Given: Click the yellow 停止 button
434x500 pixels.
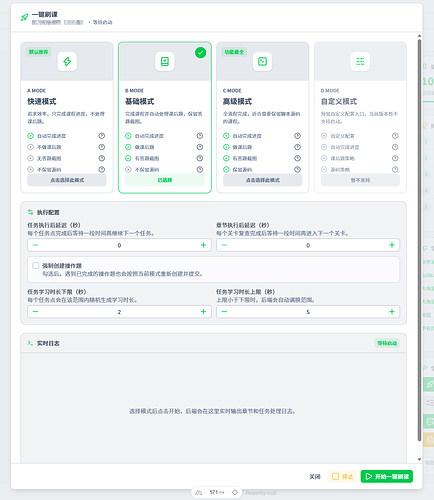Looking at the screenshot, I should pos(342,476).
